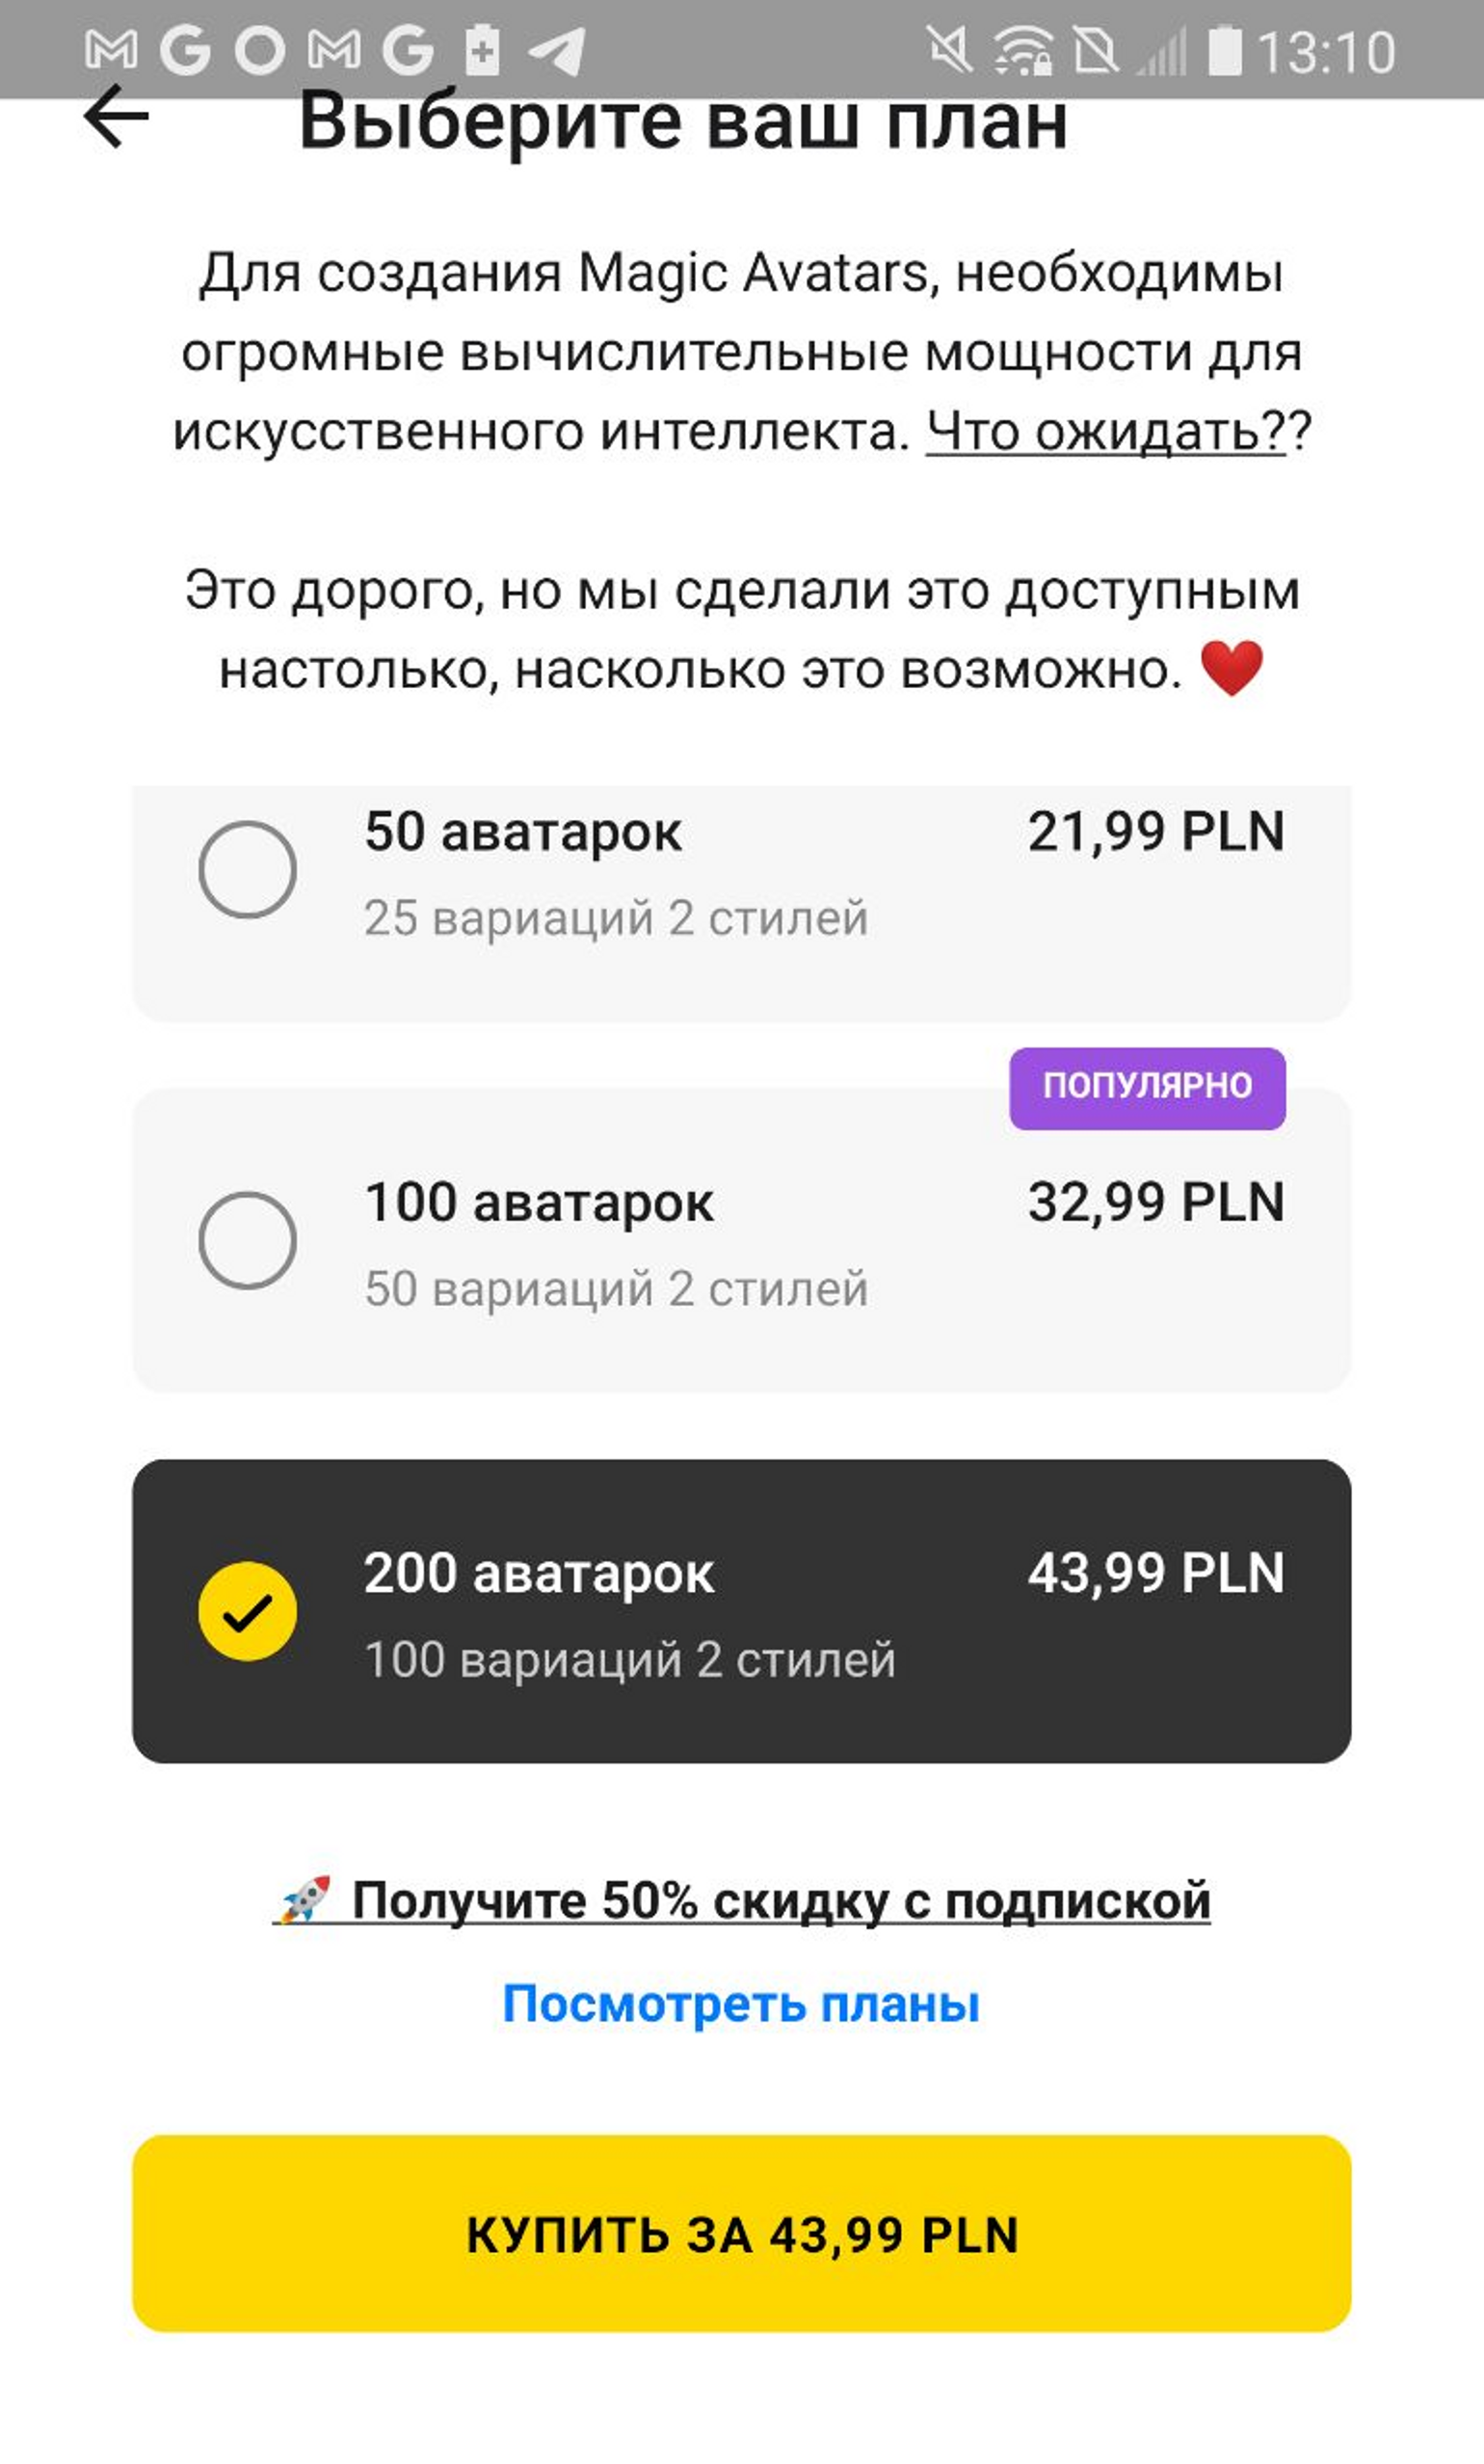Tap the battery icon in status bar

[1224, 50]
